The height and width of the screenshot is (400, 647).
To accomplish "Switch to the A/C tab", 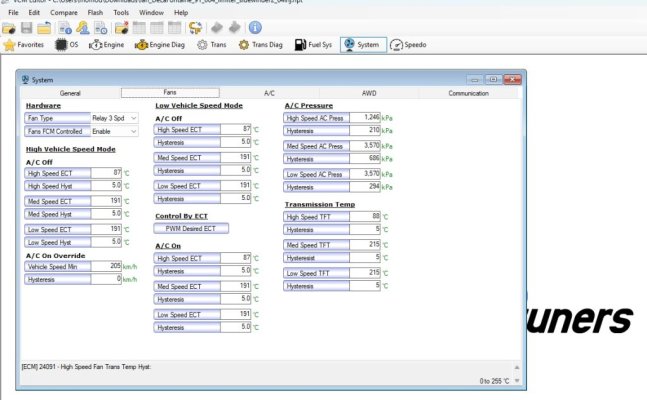I will [269, 93].
